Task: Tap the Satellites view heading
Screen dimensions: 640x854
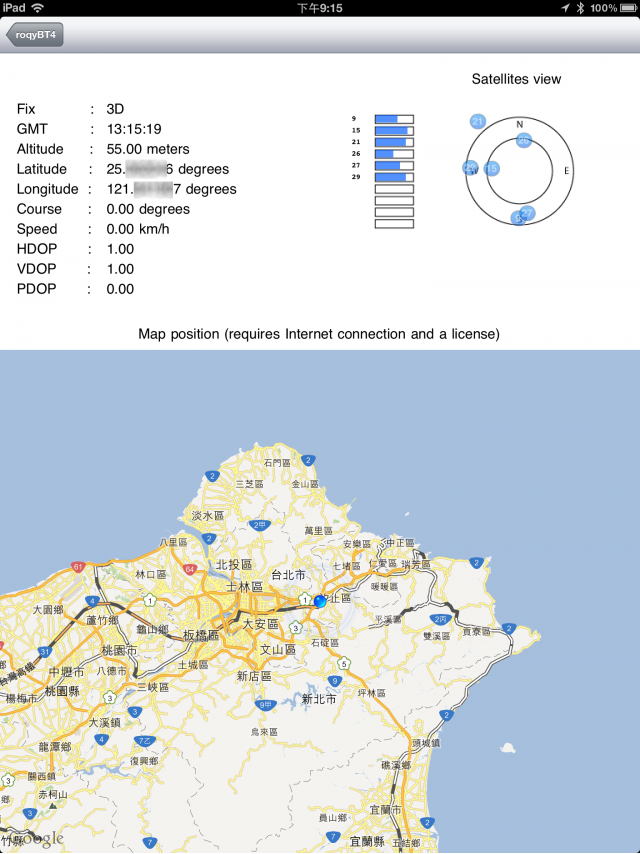Action: coord(516,79)
